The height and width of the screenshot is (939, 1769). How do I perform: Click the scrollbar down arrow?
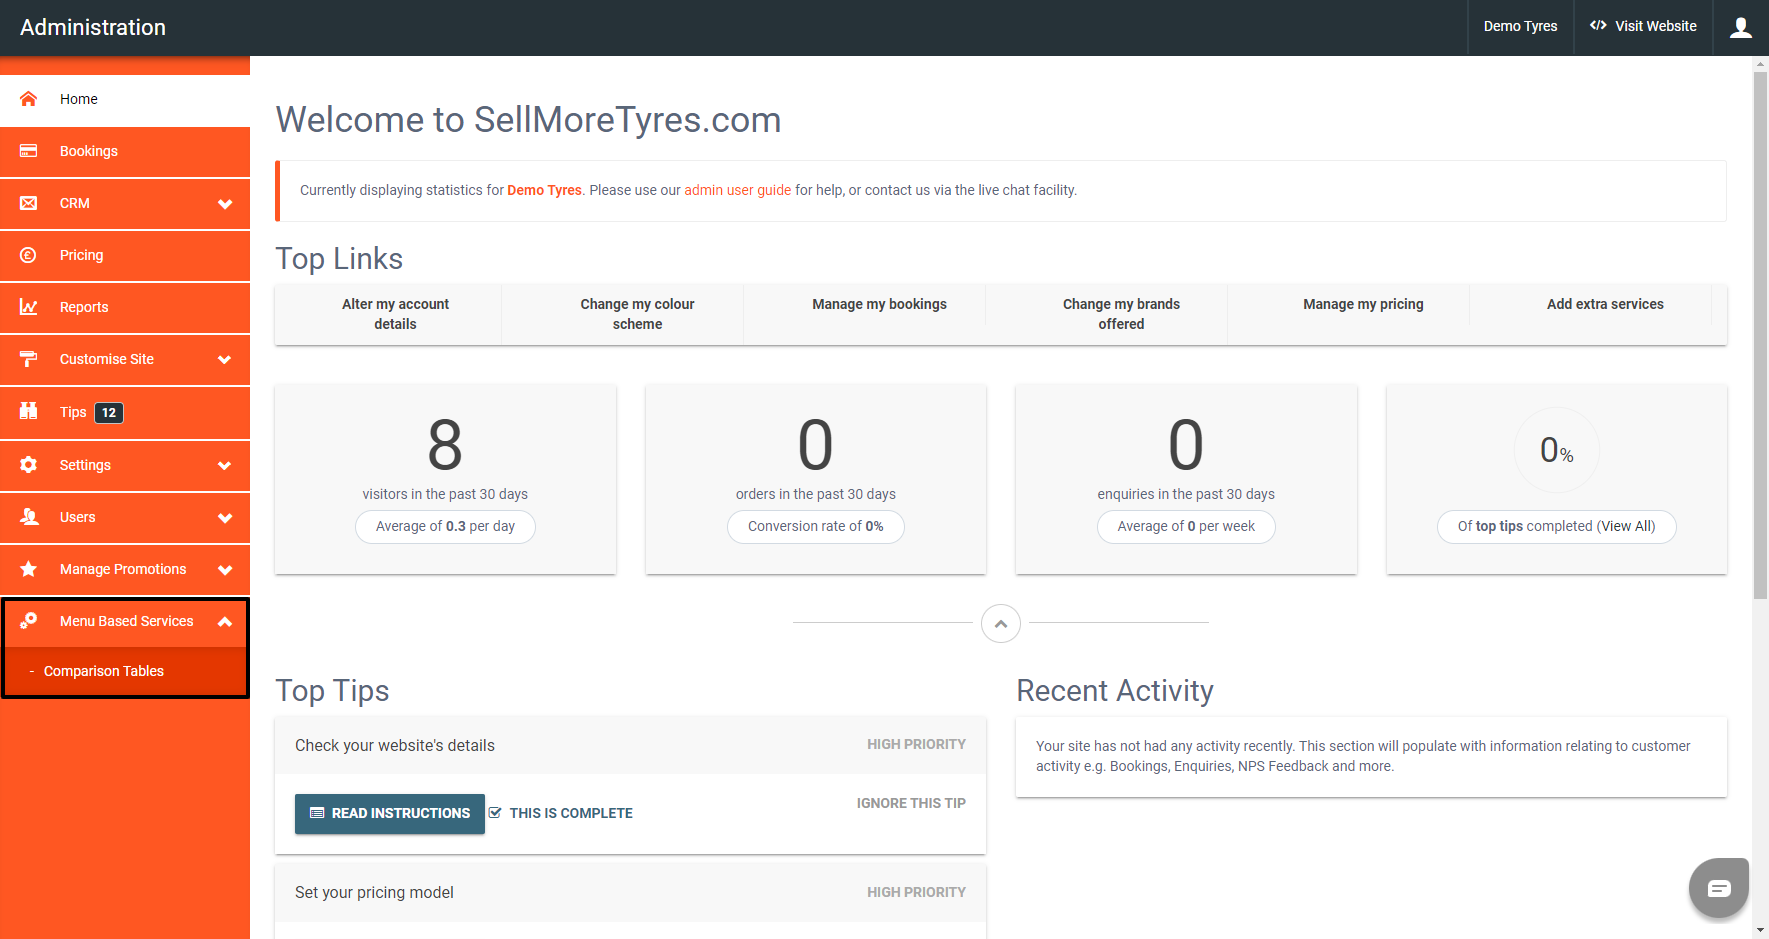click(1760, 930)
